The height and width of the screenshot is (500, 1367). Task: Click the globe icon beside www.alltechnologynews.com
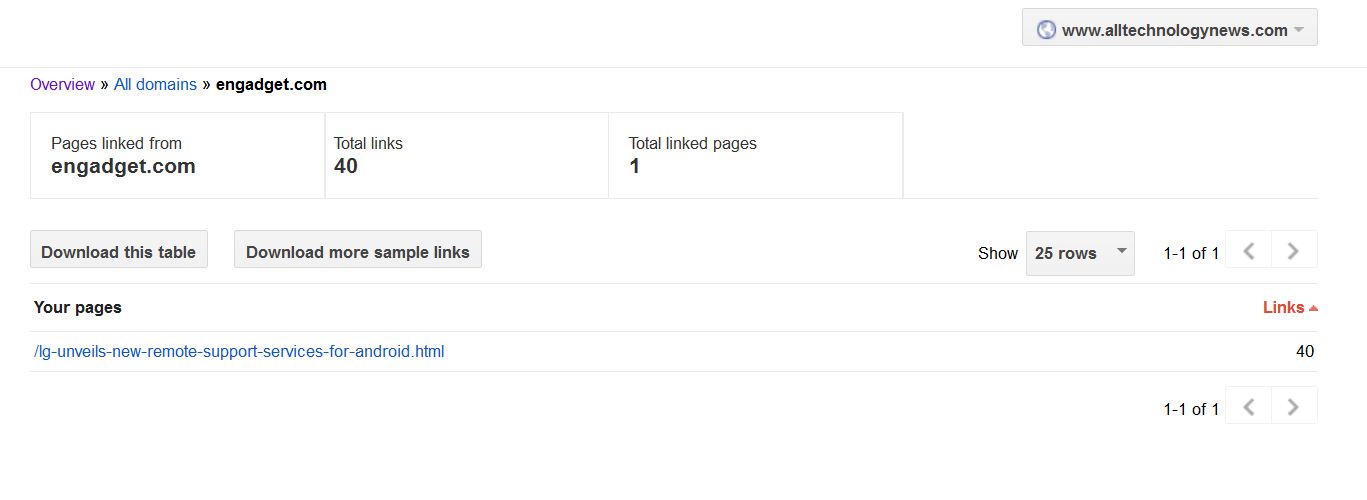[1046, 30]
